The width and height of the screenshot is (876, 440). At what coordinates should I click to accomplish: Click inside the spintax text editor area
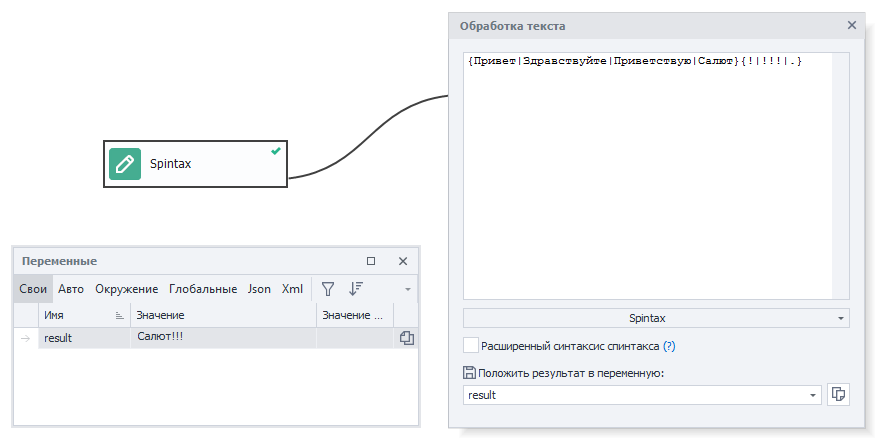pos(655,180)
